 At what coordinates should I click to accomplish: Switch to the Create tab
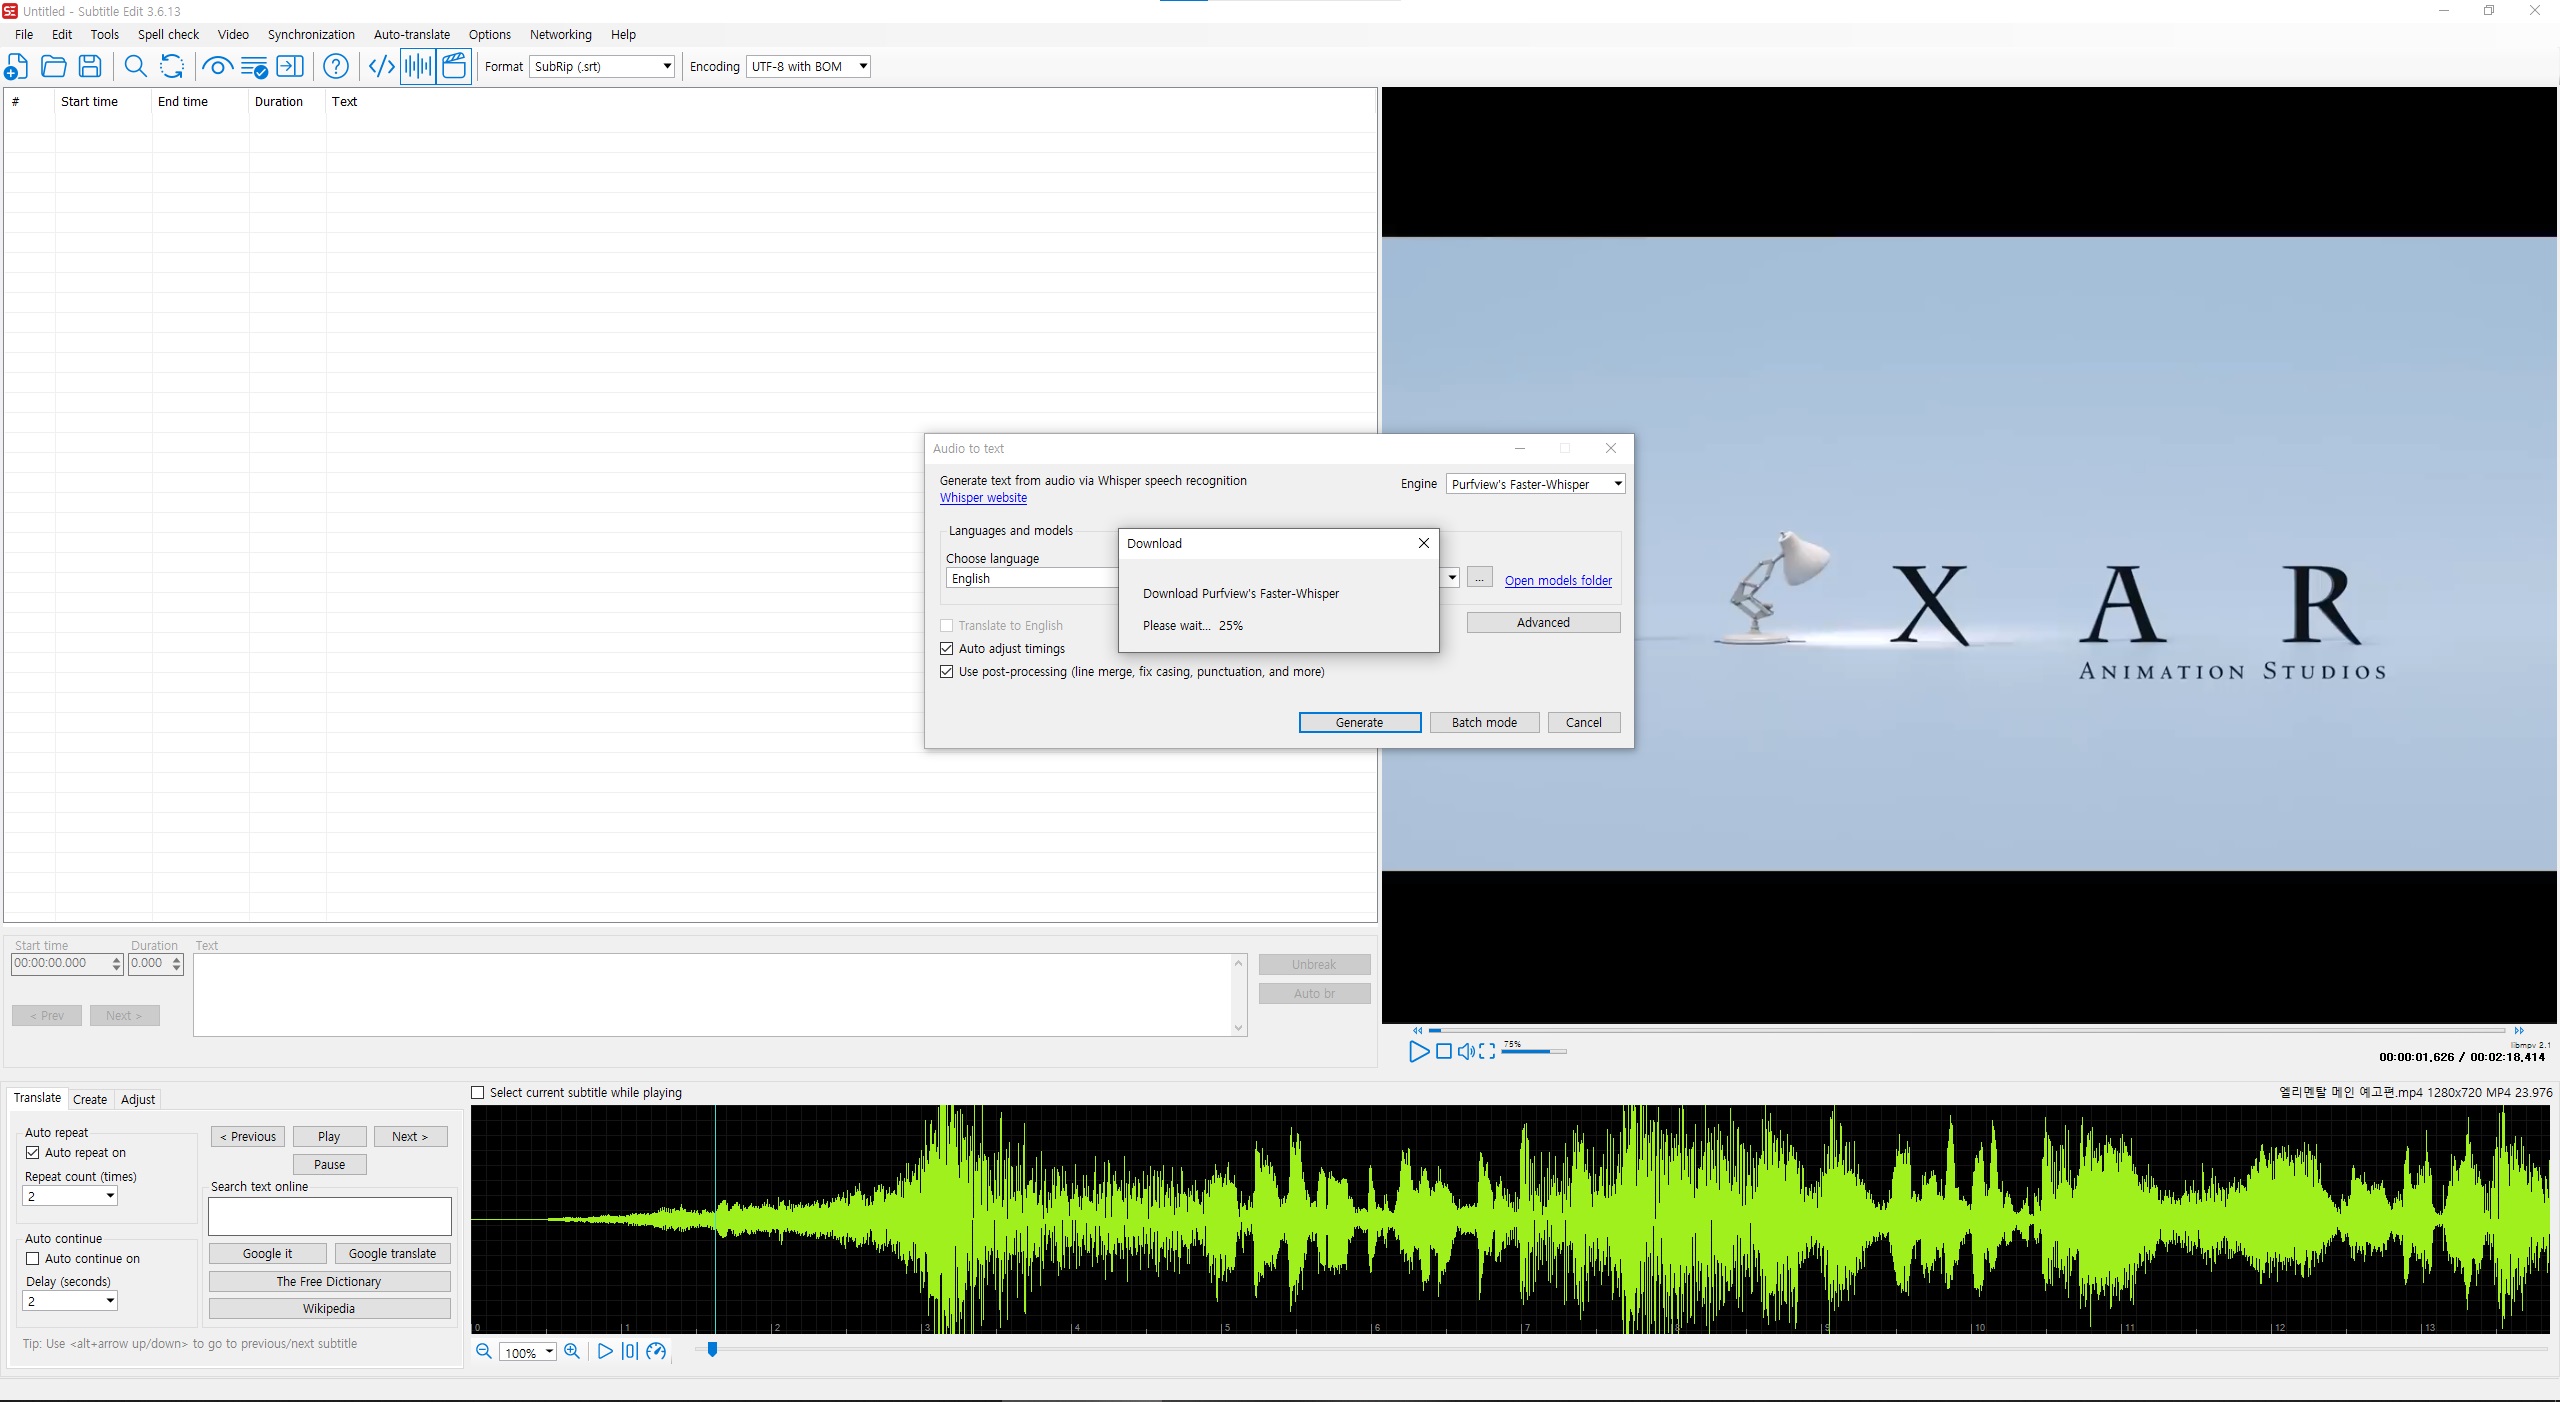(90, 1099)
